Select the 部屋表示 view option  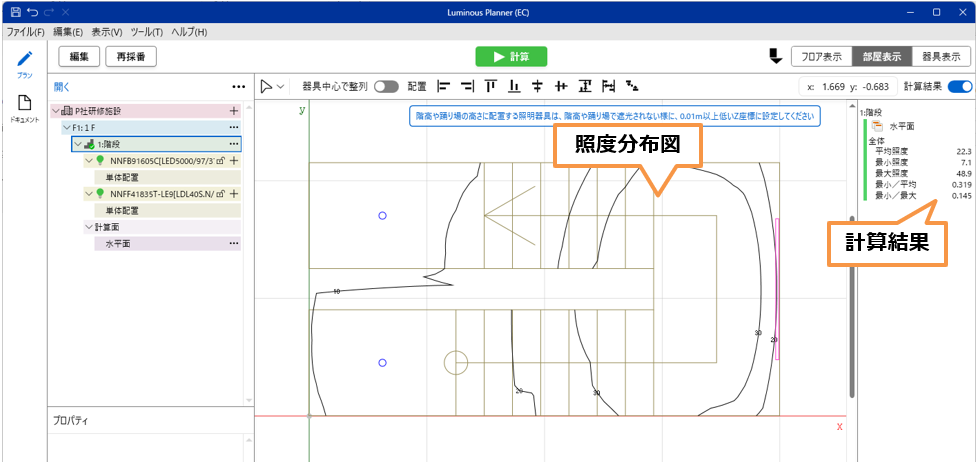pos(881,56)
